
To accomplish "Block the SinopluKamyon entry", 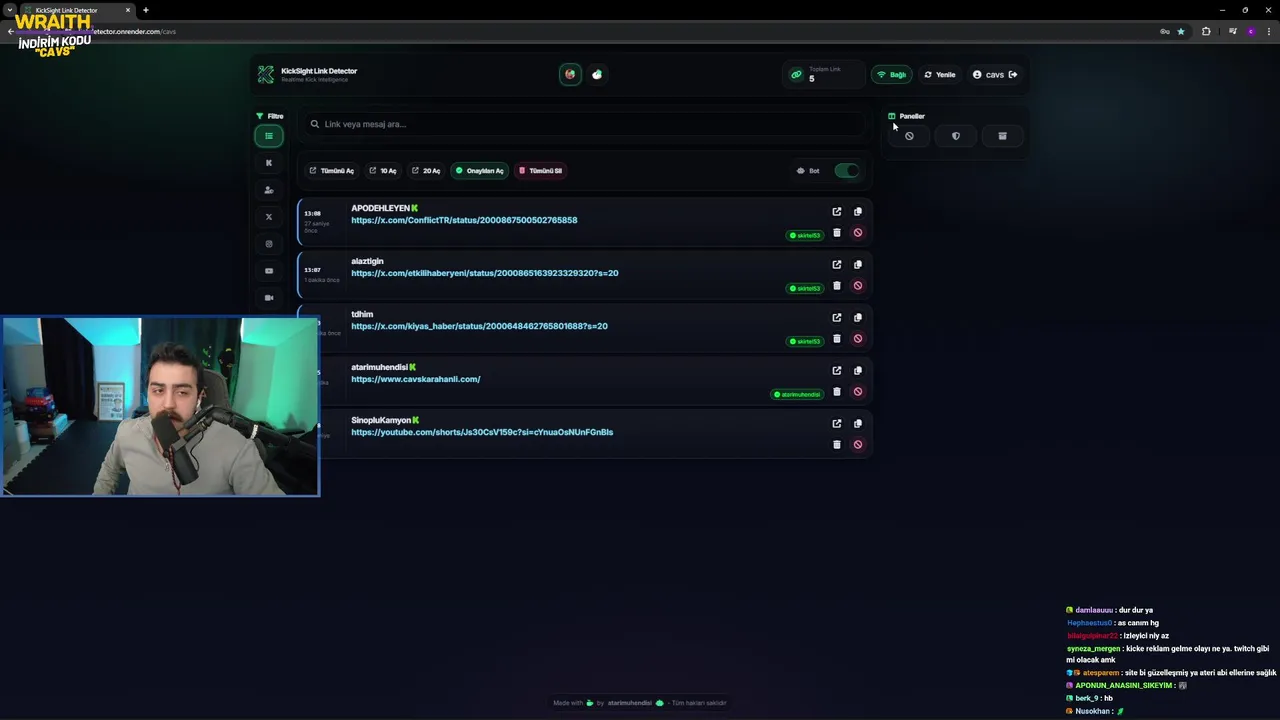I will coord(858,445).
